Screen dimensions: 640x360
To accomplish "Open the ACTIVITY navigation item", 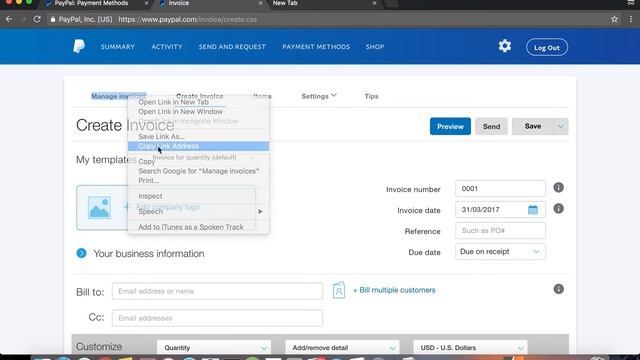I will pos(167,47).
